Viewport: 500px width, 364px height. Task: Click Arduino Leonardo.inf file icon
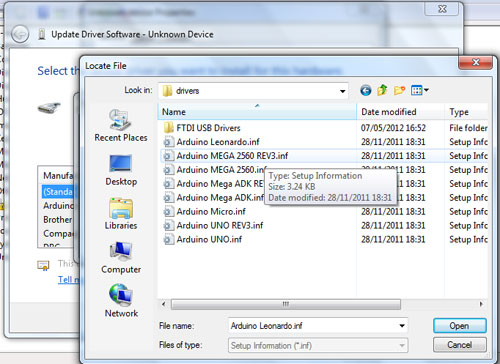tap(169, 142)
